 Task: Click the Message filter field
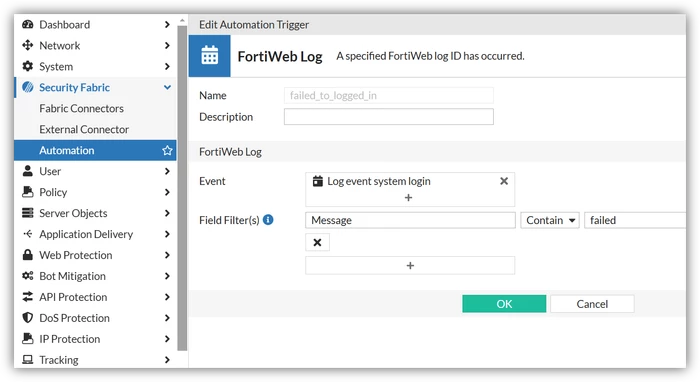tap(410, 220)
